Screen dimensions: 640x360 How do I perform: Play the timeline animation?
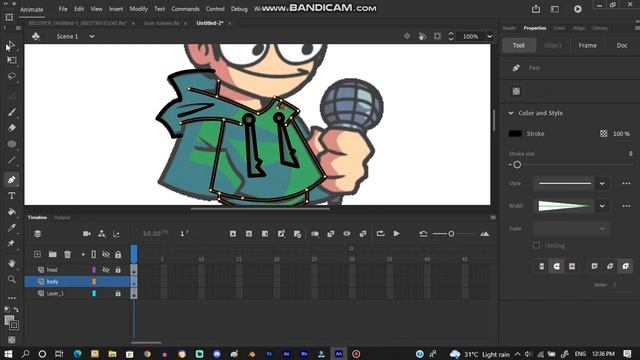click(x=396, y=234)
